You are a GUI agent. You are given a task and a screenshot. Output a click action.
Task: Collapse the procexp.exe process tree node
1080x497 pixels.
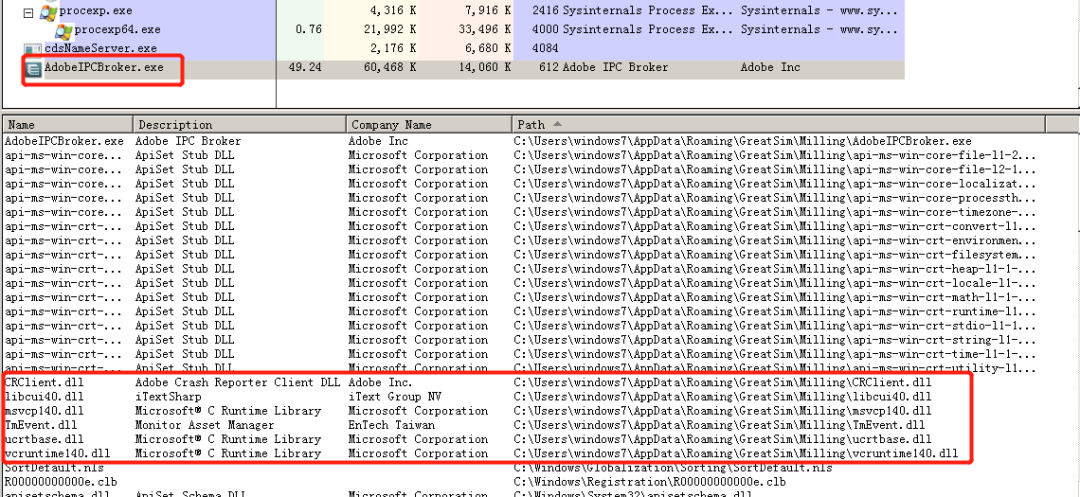coord(29,11)
